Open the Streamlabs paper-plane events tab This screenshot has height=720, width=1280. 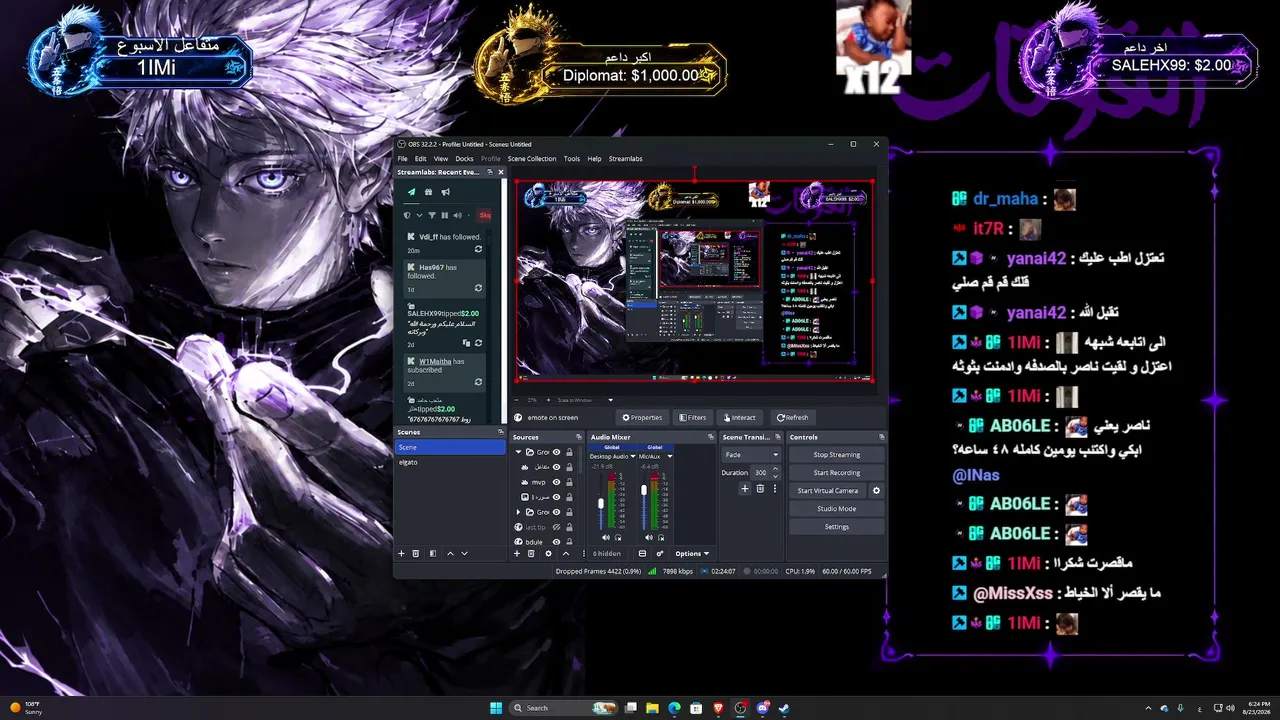coord(411,192)
